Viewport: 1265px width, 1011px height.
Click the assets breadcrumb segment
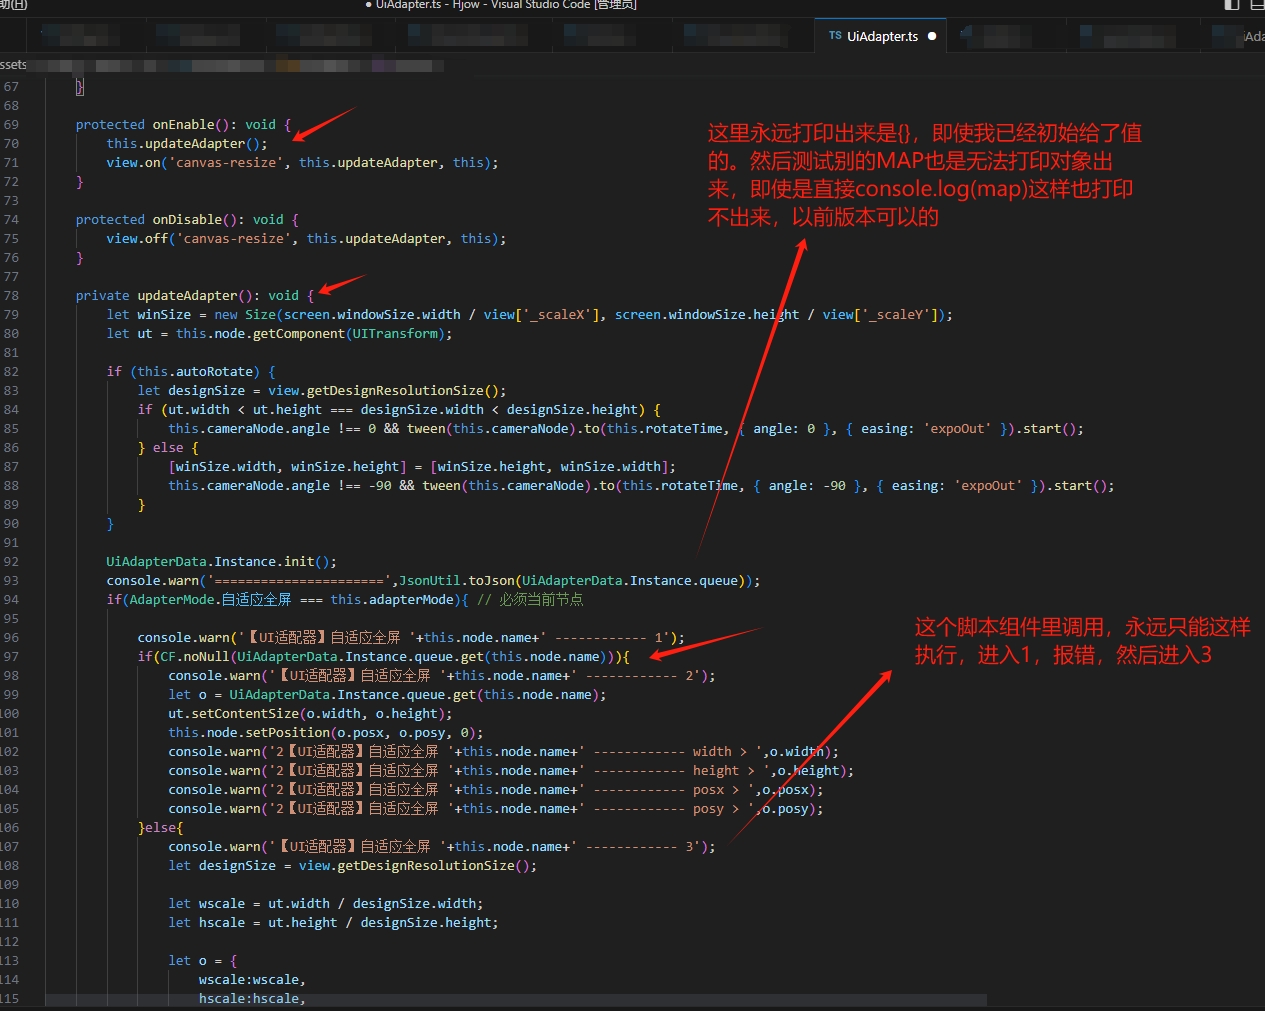pos(13,65)
